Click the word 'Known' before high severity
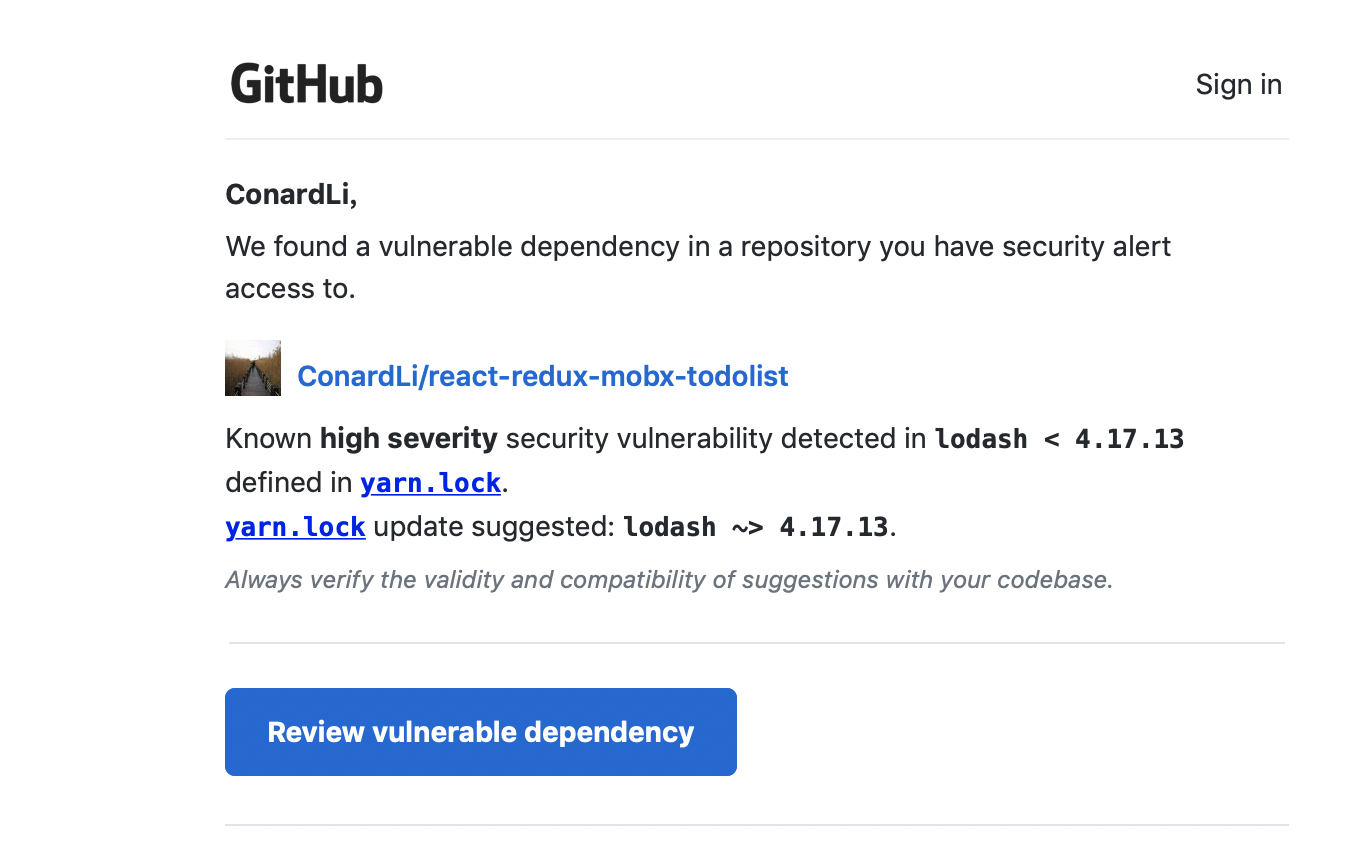This screenshot has width=1356, height=856. [x=268, y=438]
